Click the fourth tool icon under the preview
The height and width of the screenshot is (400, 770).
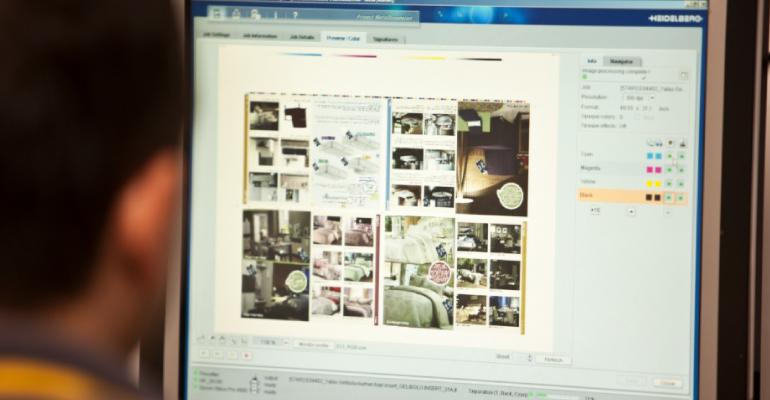(x=233, y=340)
